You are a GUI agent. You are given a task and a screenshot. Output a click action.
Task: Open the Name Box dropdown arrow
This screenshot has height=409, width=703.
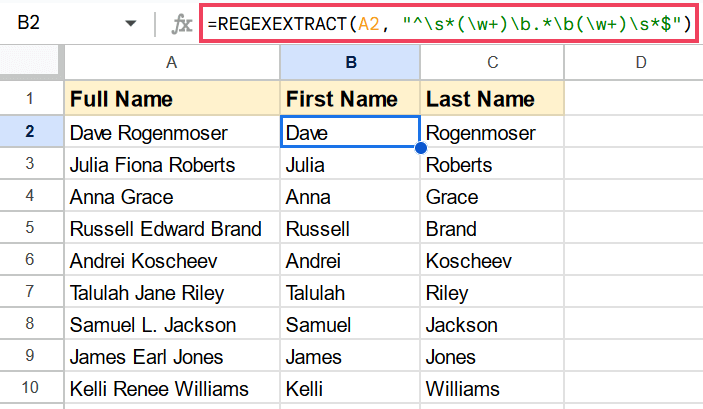[x=130, y=23]
